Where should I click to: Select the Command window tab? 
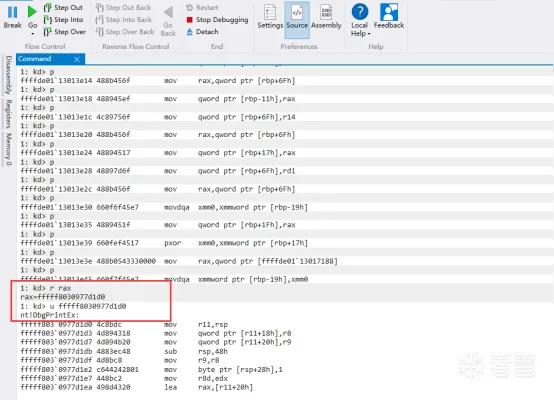pos(35,59)
